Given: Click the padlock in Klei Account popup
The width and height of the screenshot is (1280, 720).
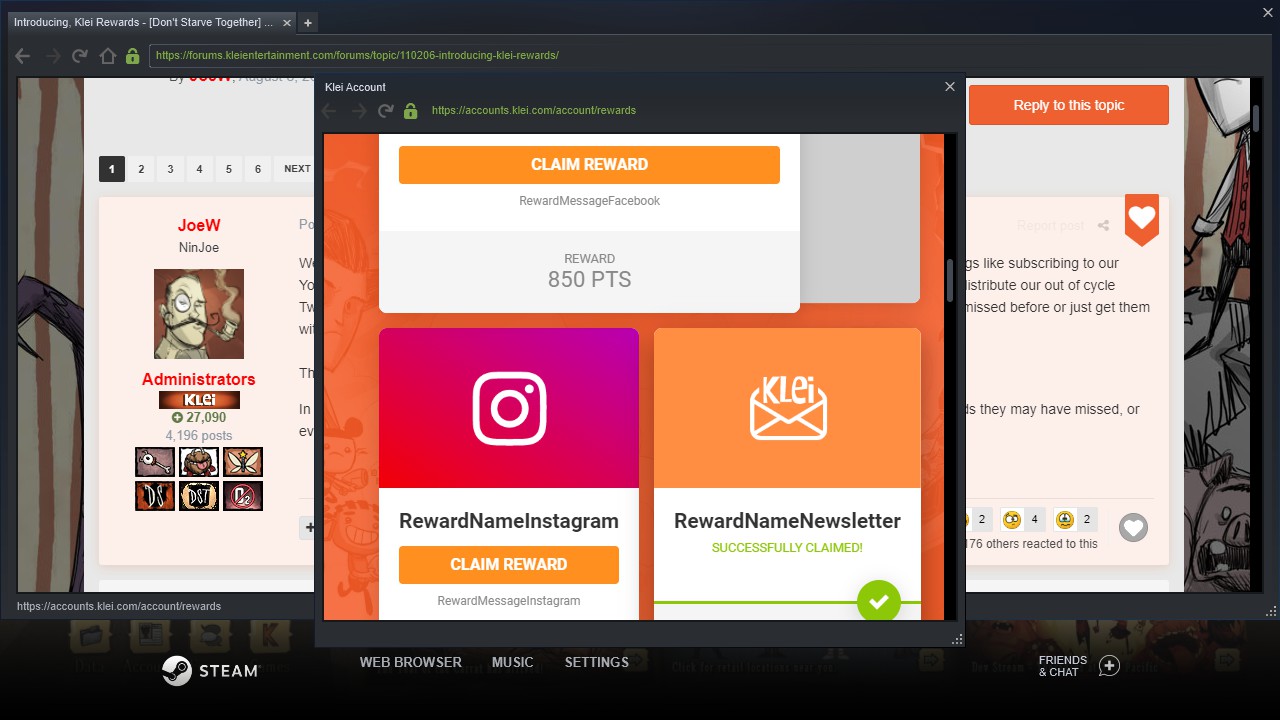Looking at the screenshot, I should [x=410, y=111].
